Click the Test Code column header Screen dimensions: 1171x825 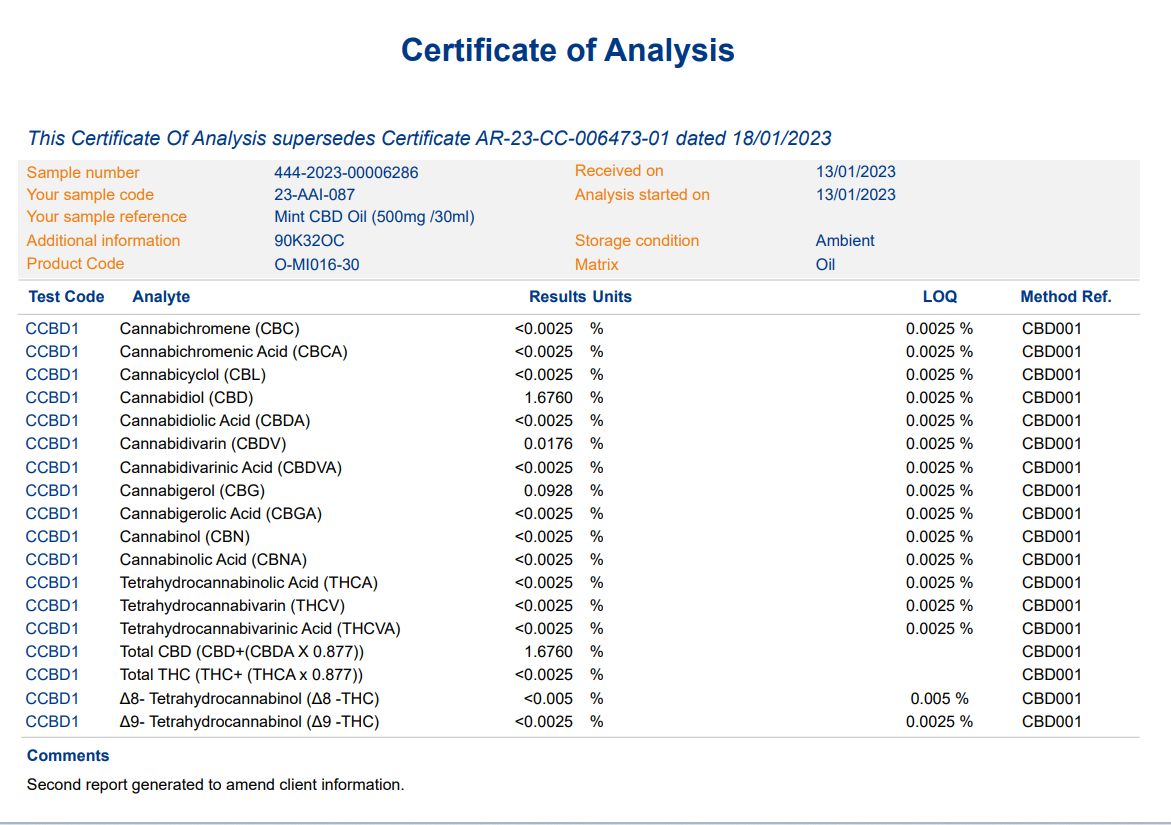tap(66, 297)
